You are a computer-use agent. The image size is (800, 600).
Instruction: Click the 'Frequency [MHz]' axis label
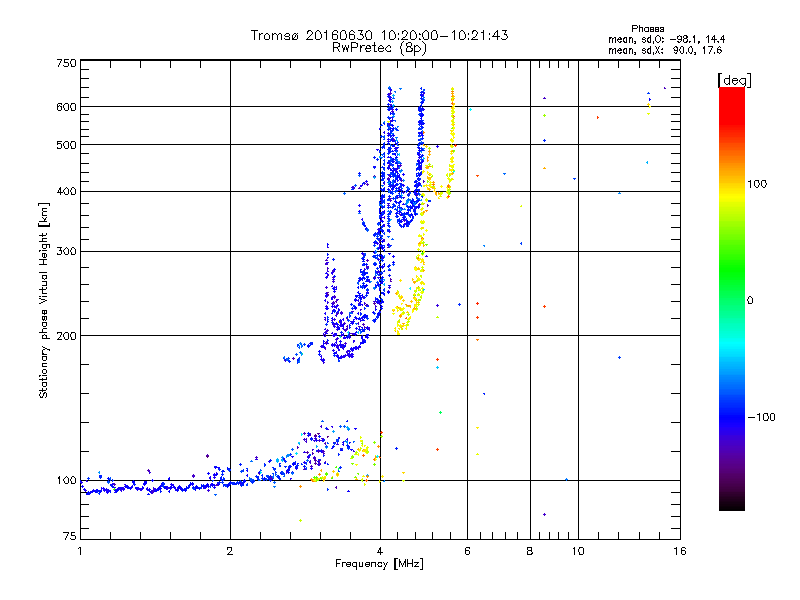379,564
